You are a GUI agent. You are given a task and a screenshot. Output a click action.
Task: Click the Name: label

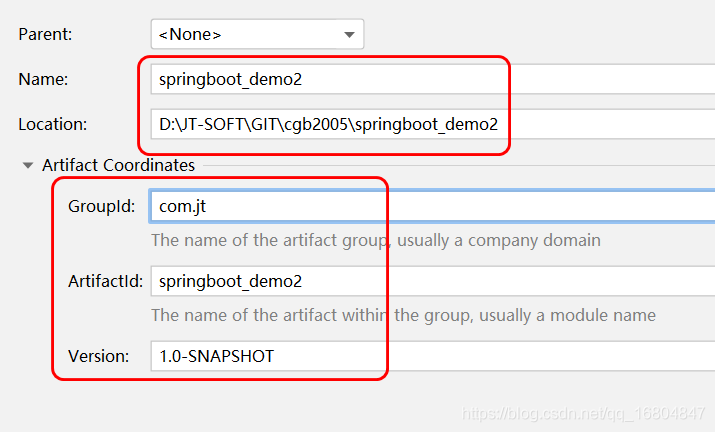click(43, 79)
